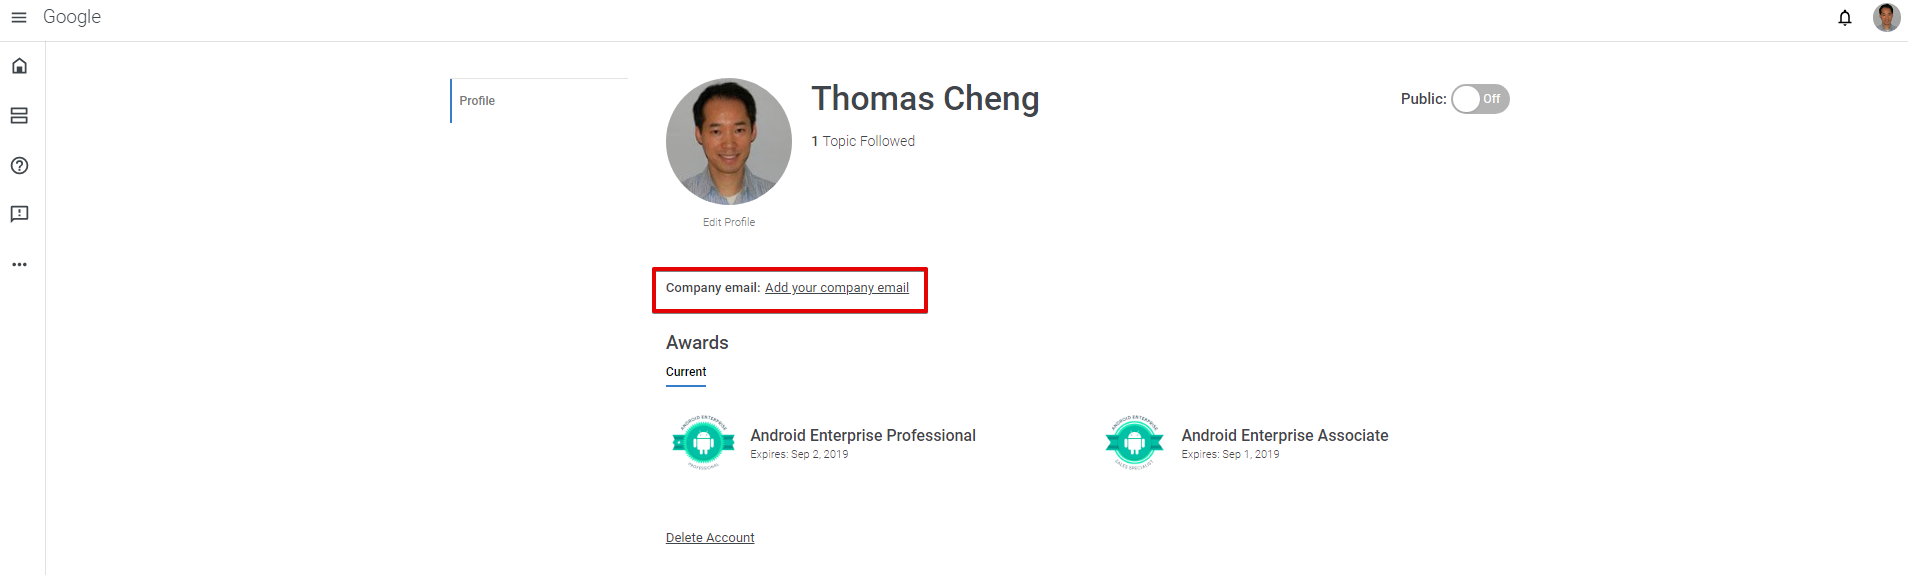Open Help question mark icon
The image size is (1908, 575).
tap(19, 166)
